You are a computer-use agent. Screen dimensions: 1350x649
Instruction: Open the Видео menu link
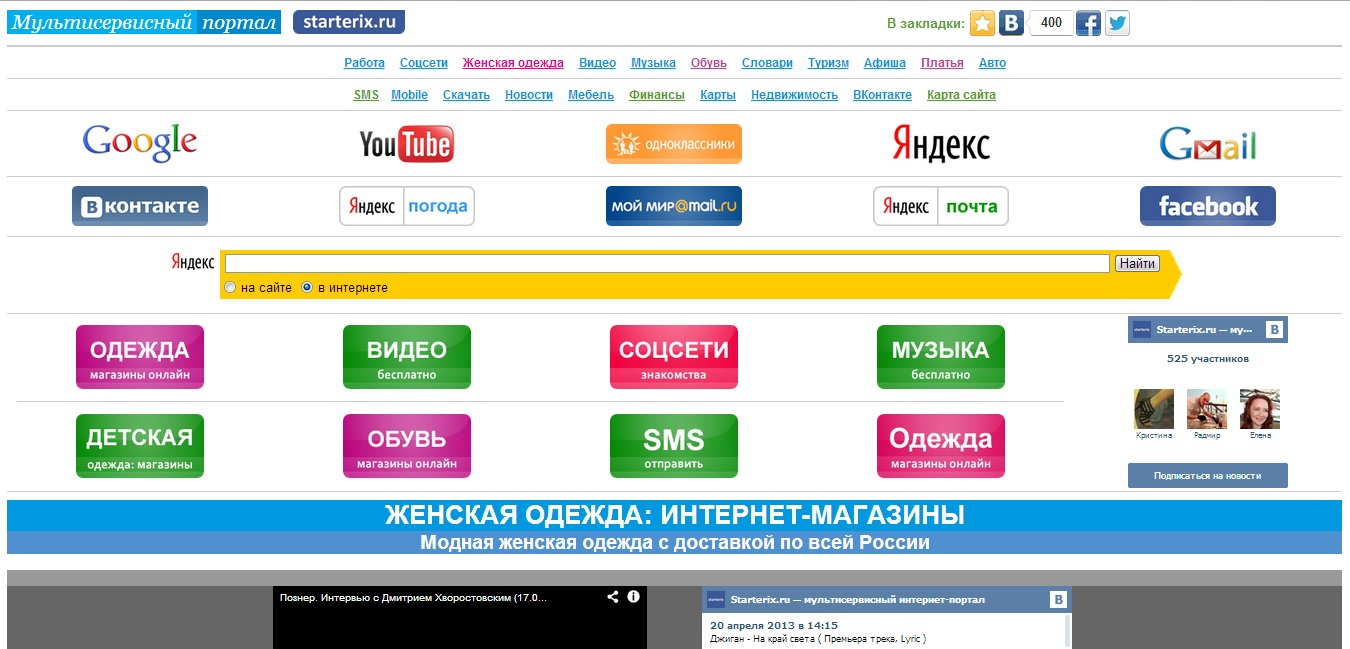tap(597, 63)
